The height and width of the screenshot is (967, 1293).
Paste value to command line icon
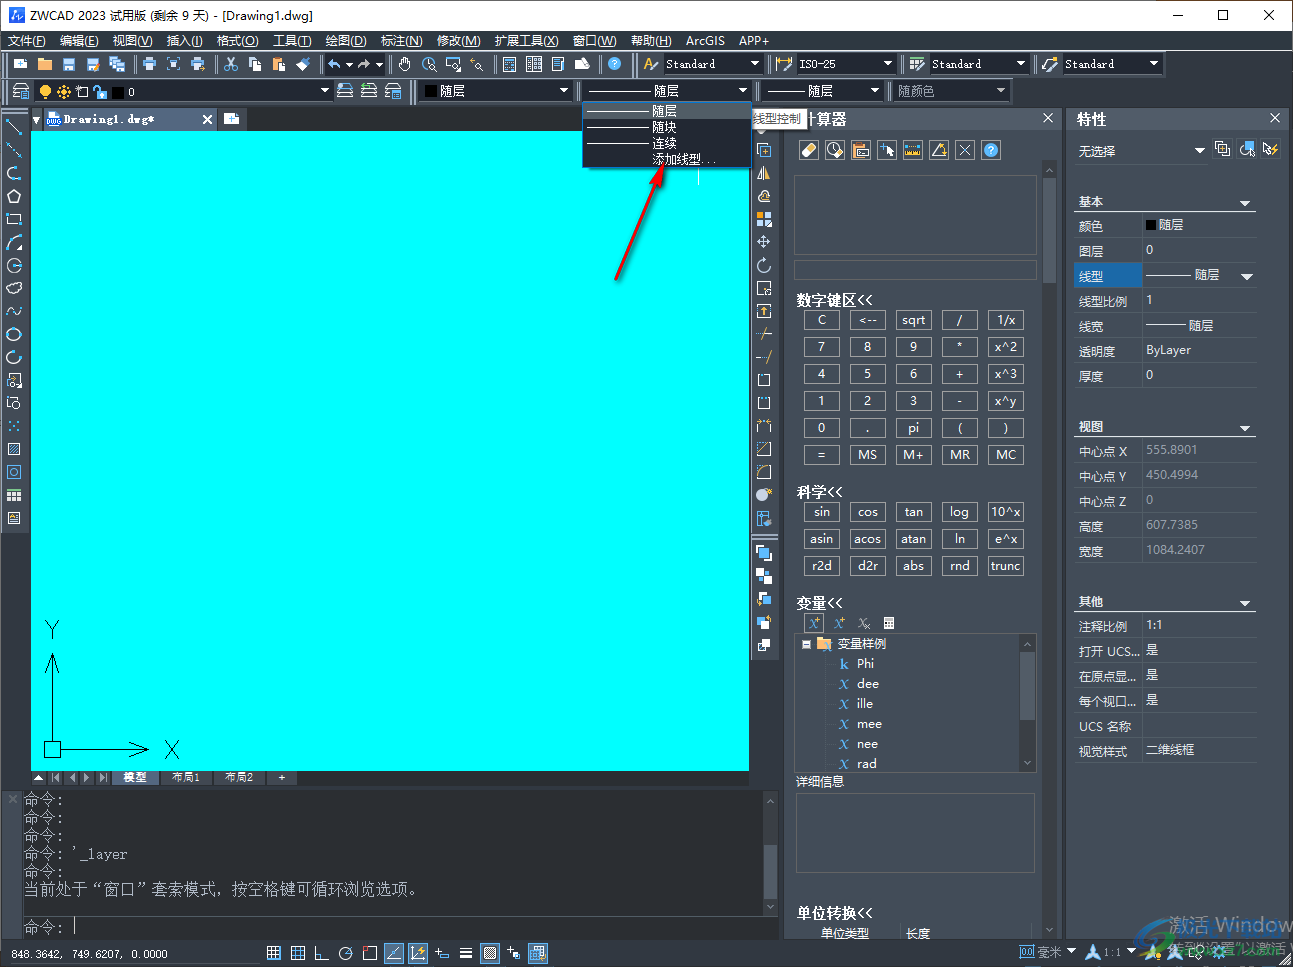click(861, 150)
